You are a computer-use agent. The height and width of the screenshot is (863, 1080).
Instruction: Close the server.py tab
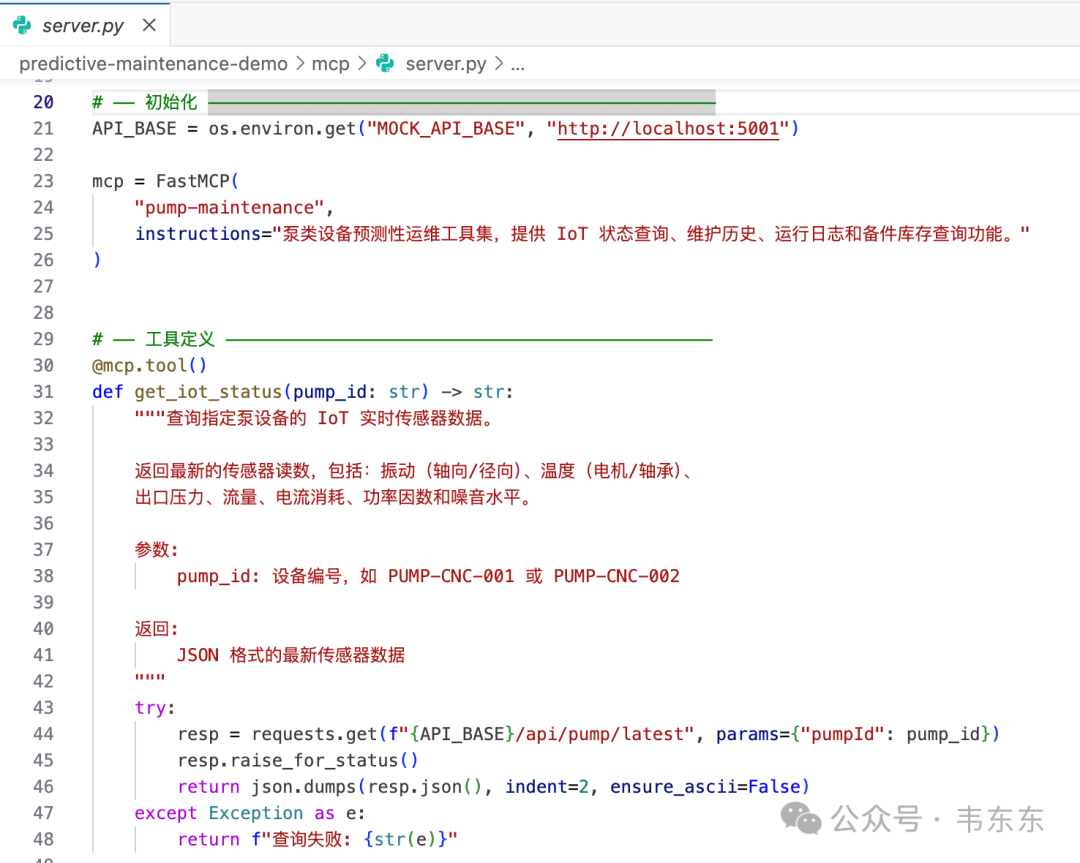click(149, 25)
